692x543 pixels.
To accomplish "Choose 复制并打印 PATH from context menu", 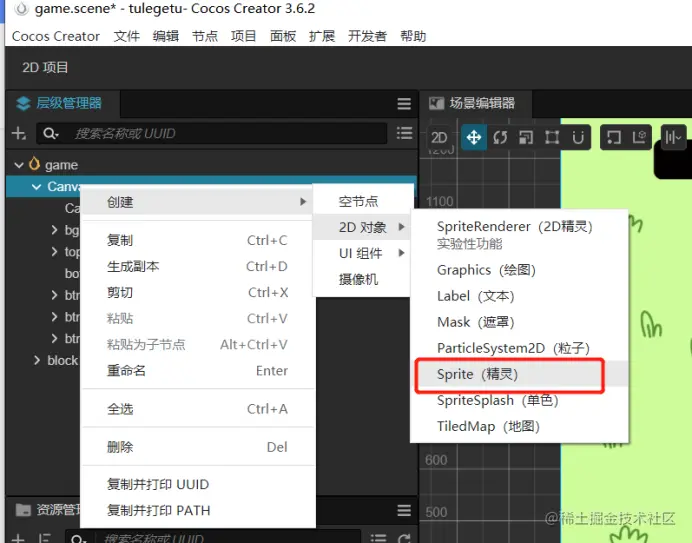I will coord(198,511).
